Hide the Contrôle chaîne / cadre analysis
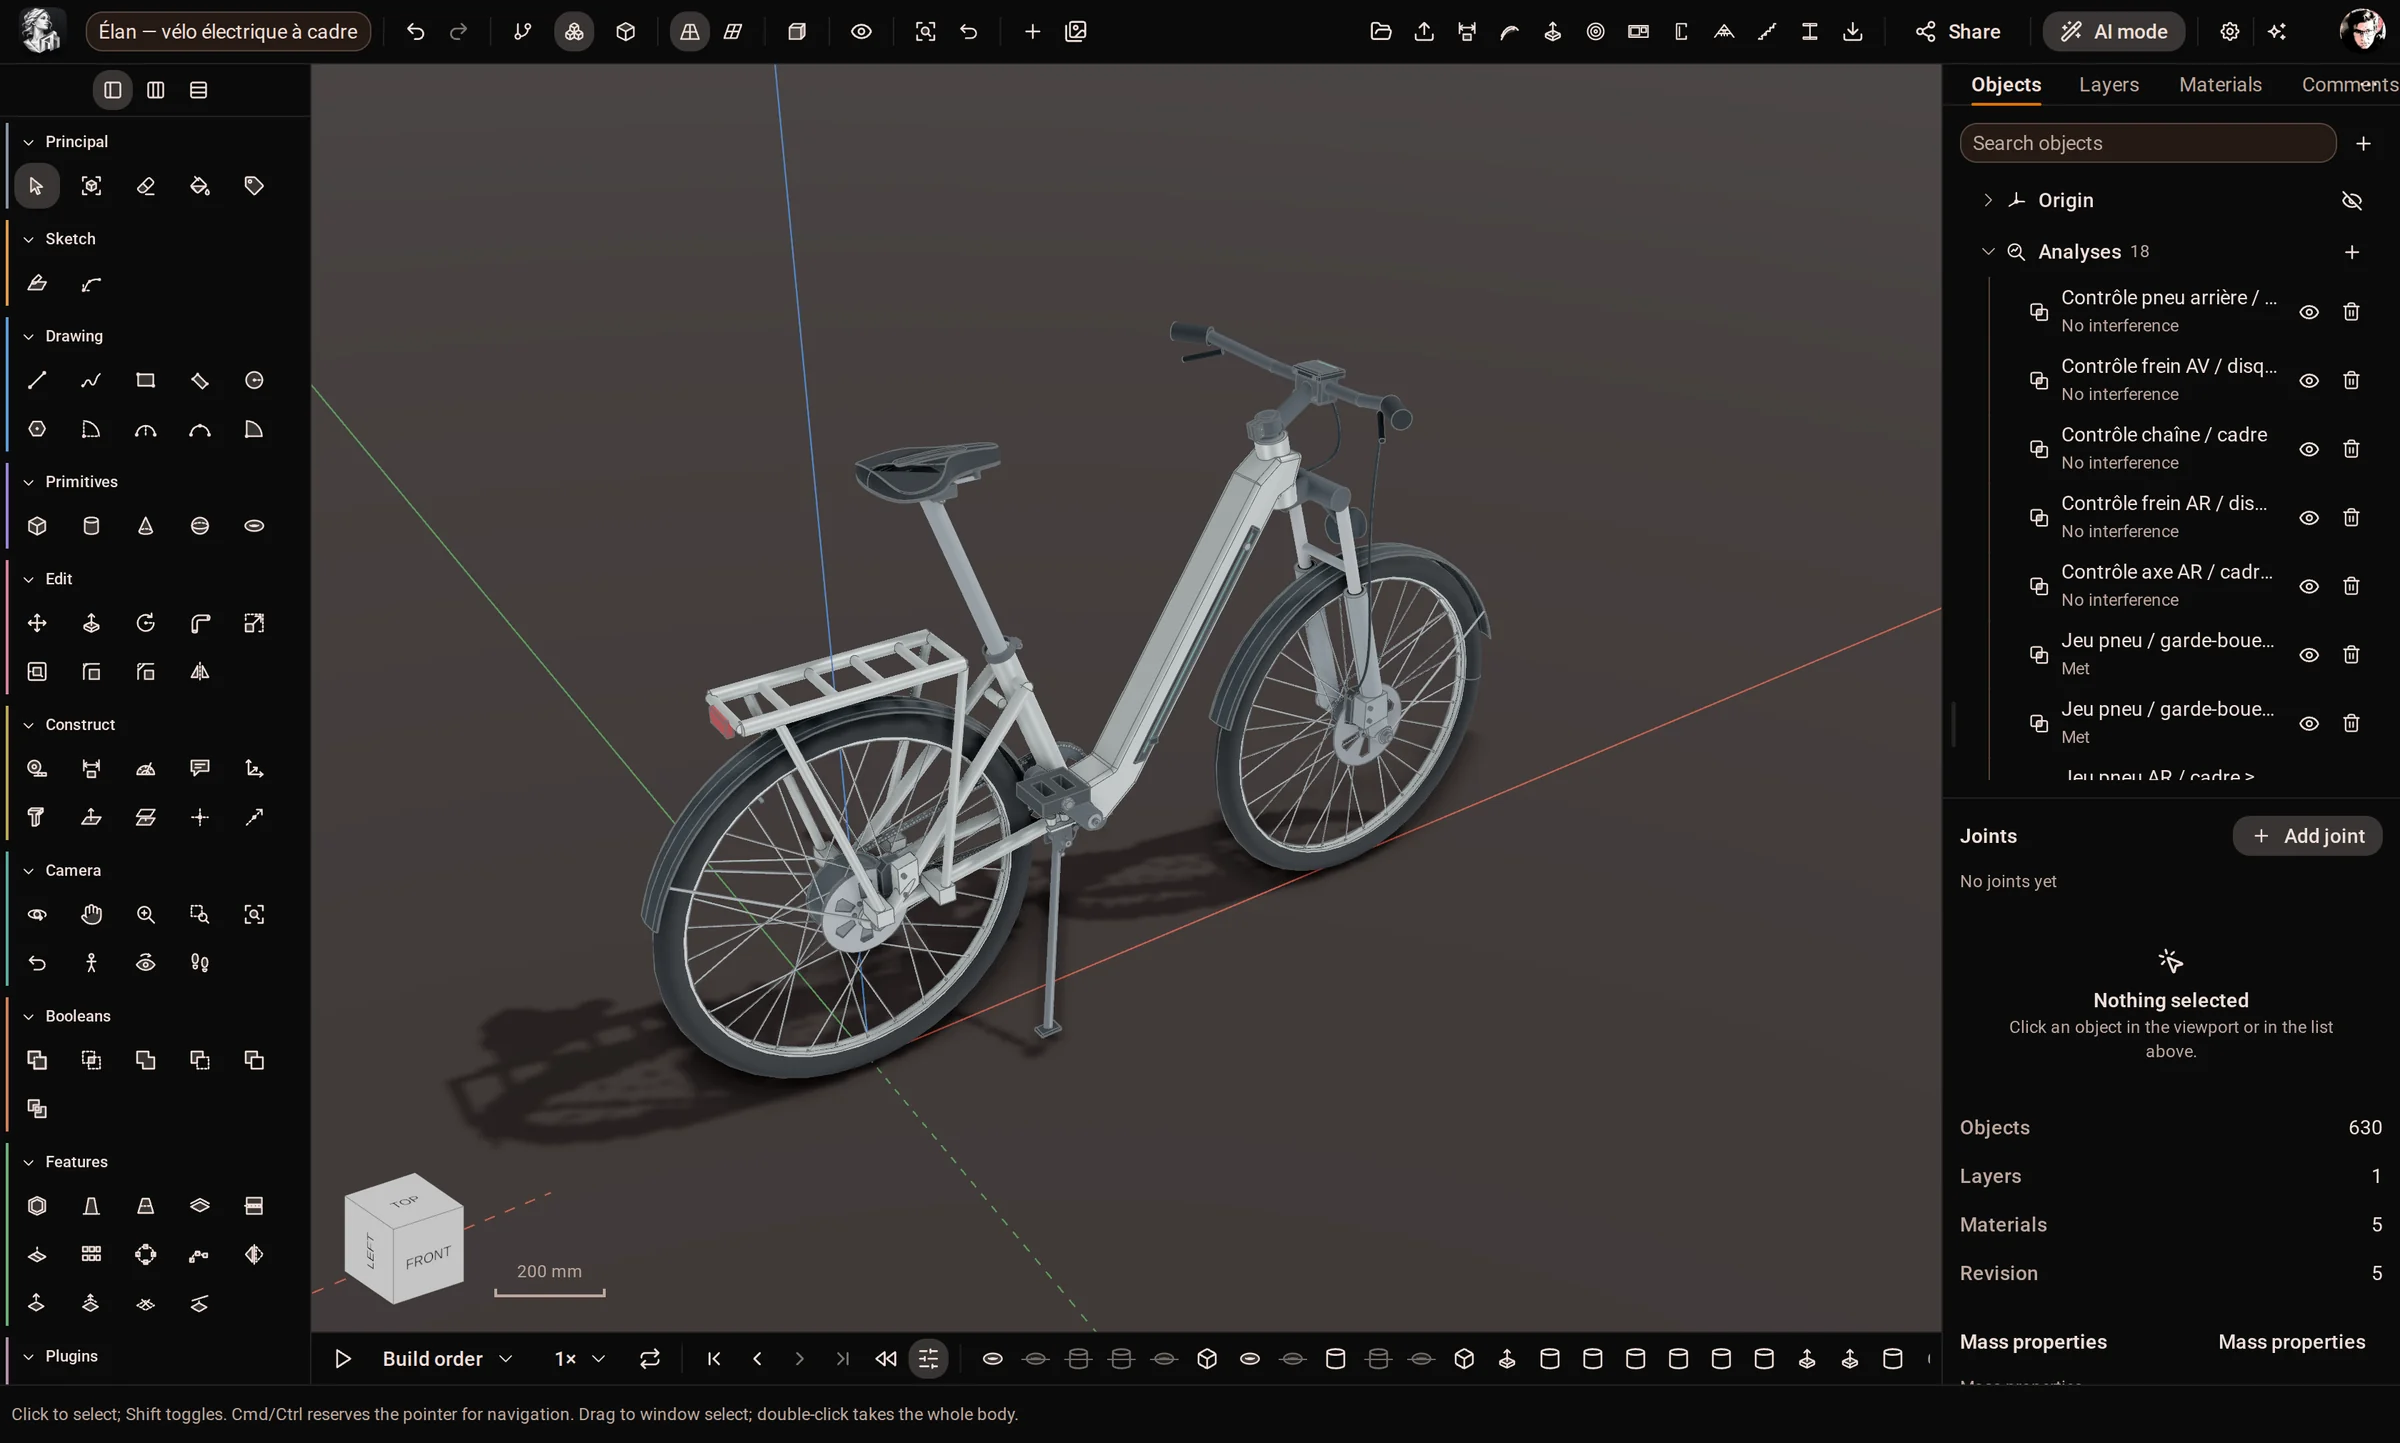 [x=2309, y=449]
